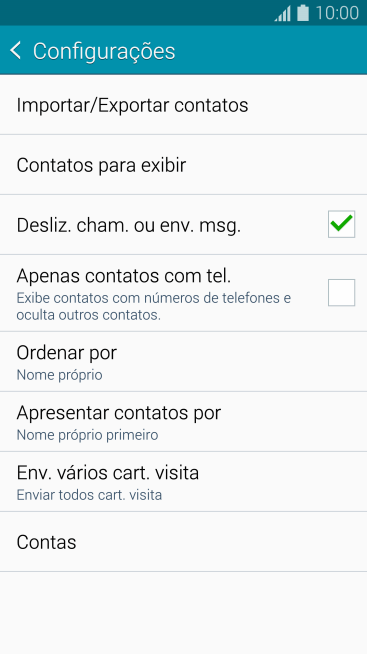The height and width of the screenshot is (654, 367).
Task: Open the Contas entry
Action: click(x=184, y=542)
